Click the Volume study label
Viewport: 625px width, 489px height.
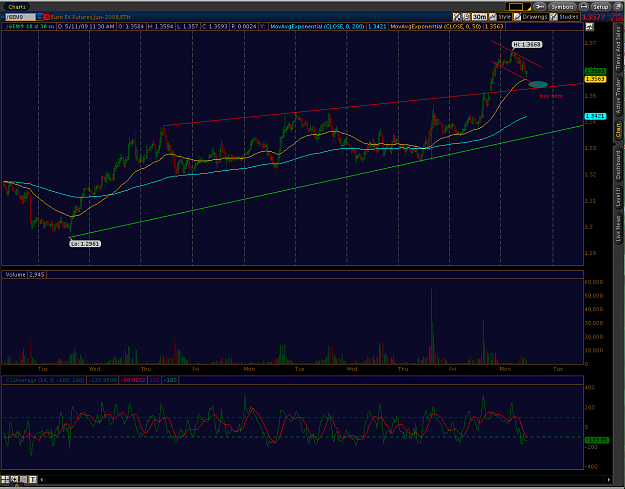coord(15,275)
